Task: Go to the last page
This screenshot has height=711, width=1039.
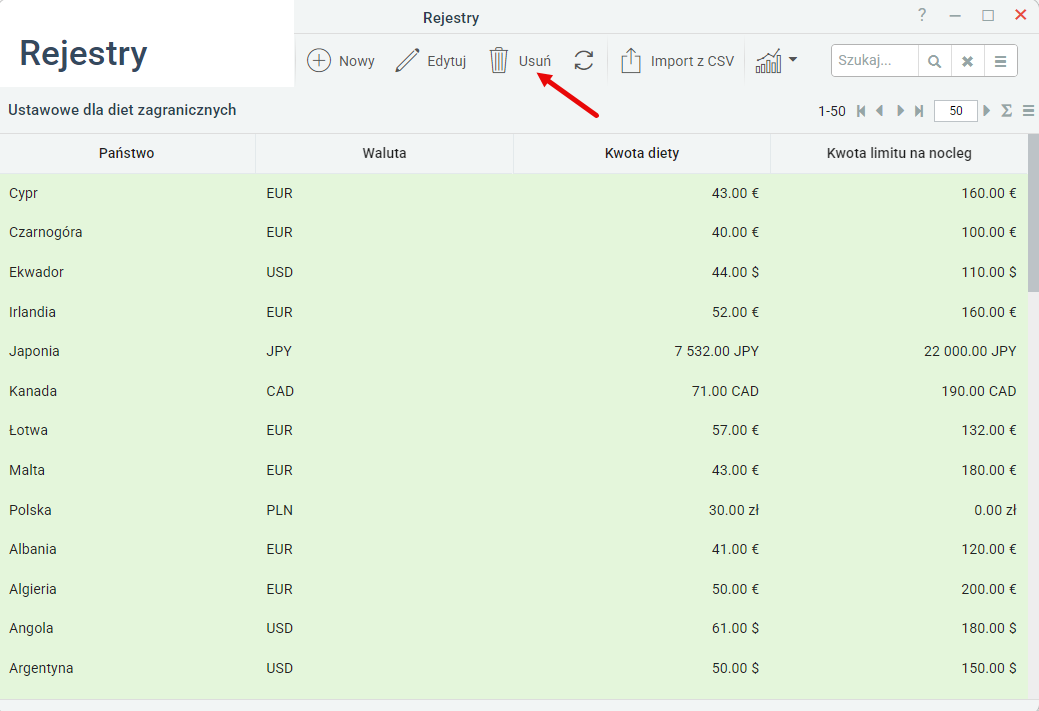Action: (x=918, y=111)
